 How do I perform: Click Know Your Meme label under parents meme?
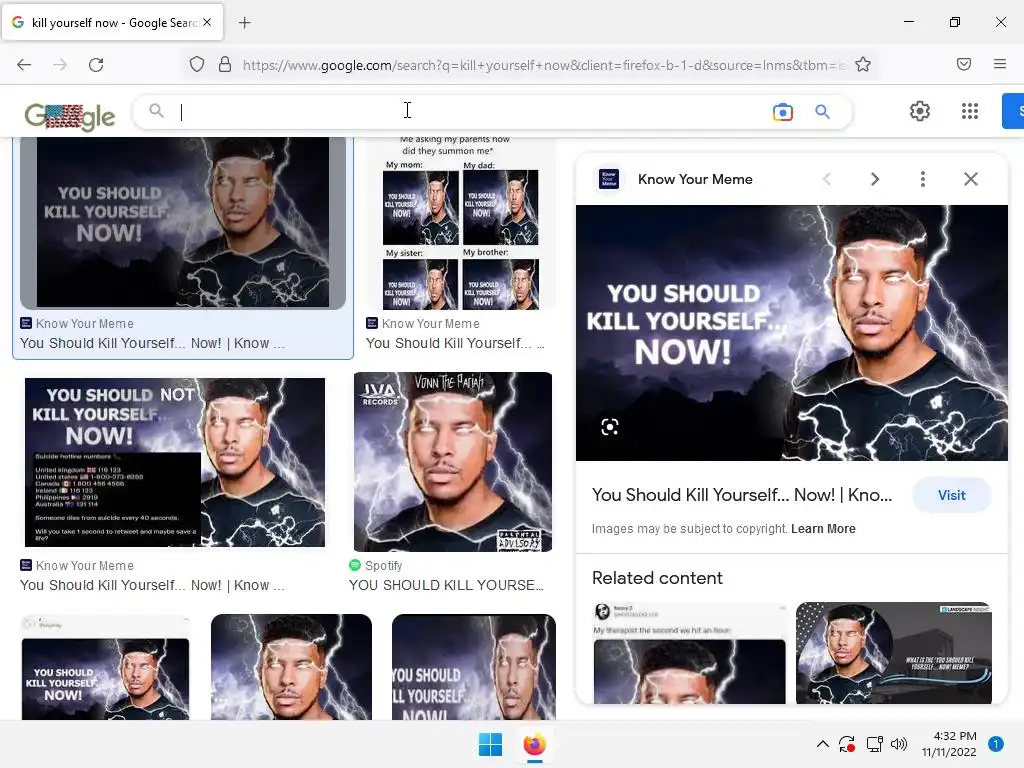coord(430,323)
